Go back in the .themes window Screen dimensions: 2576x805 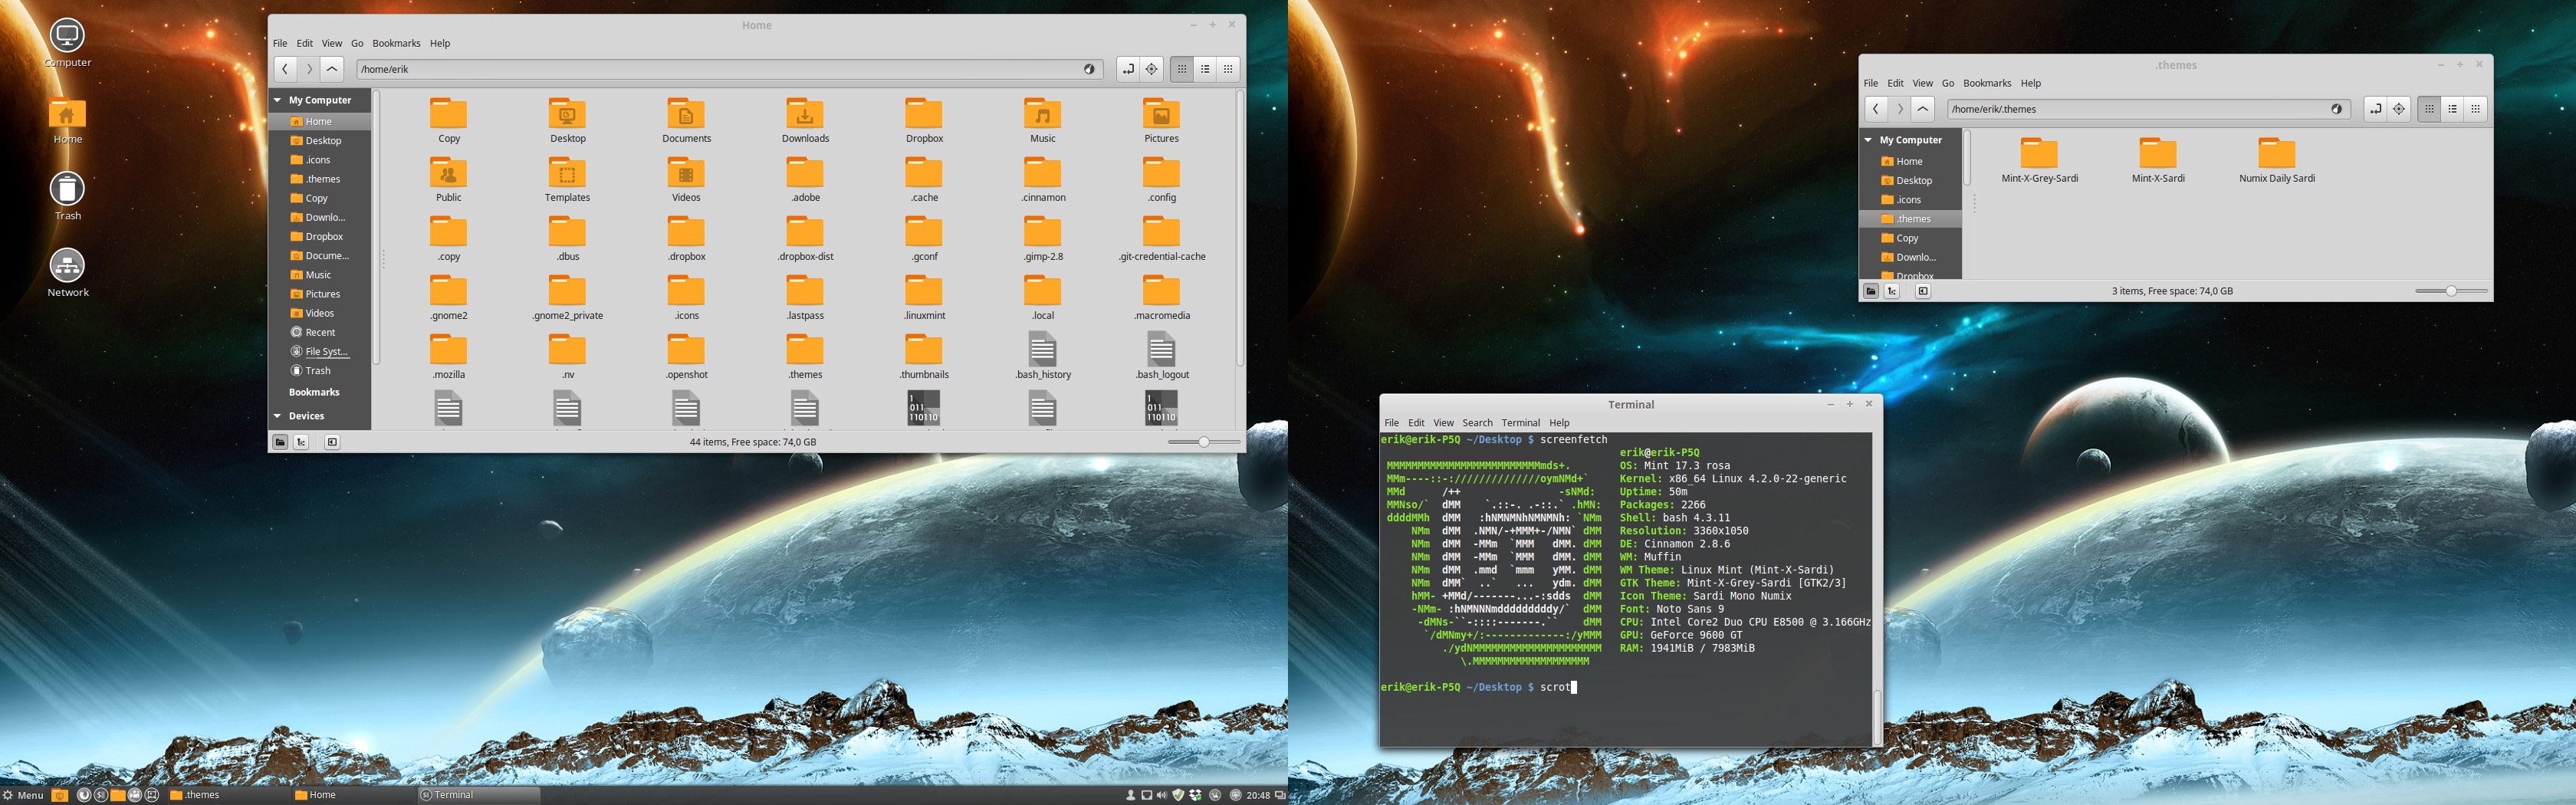pyautogui.click(x=1876, y=109)
